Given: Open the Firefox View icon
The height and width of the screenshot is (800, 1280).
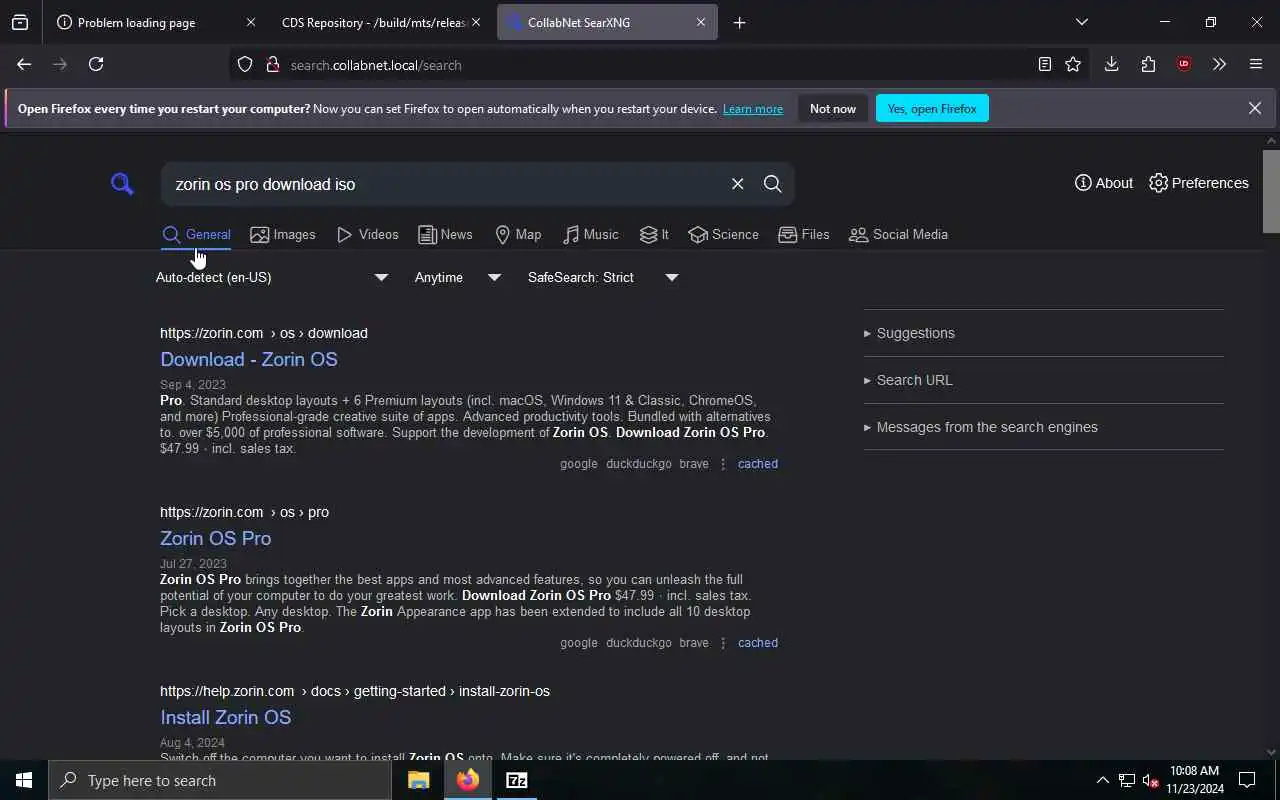Looking at the screenshot, I should 20,22.
